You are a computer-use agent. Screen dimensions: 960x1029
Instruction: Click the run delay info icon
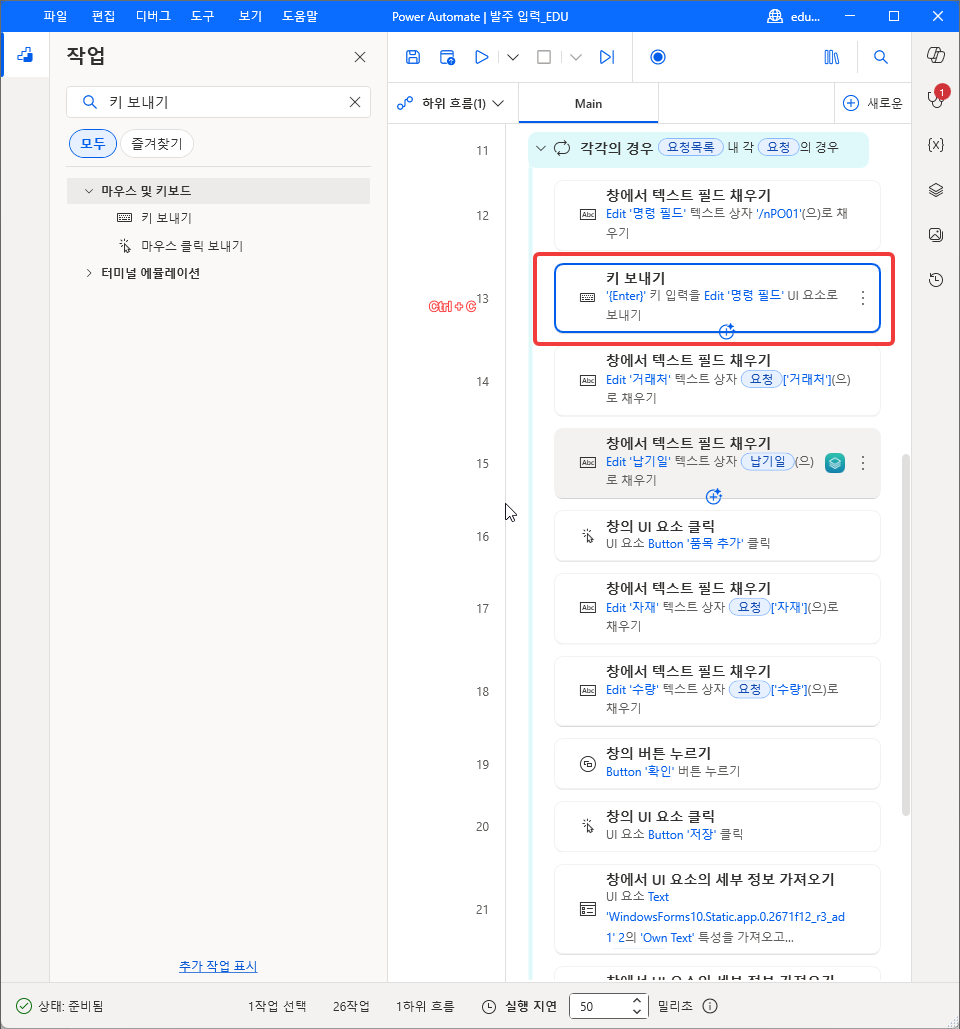click(x=710, y=1006)
